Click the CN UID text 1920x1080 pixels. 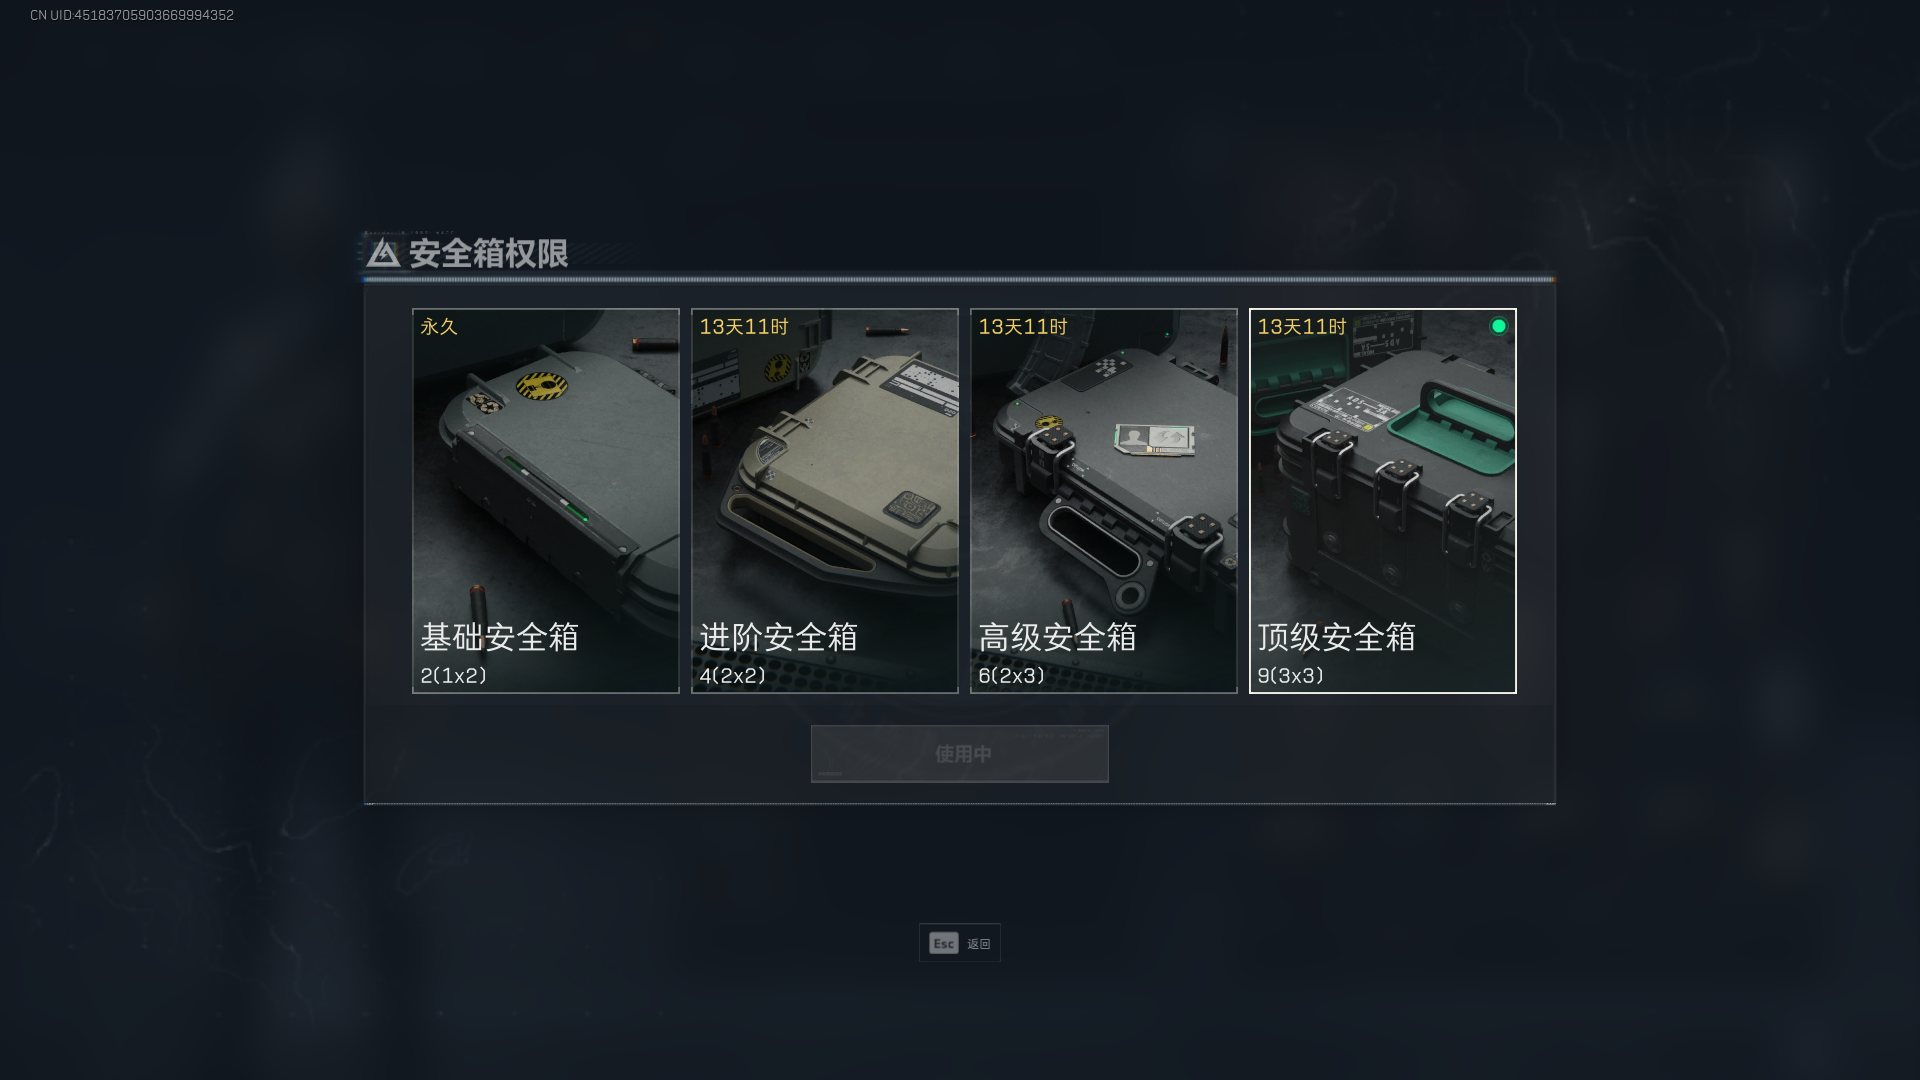[132, 15]
